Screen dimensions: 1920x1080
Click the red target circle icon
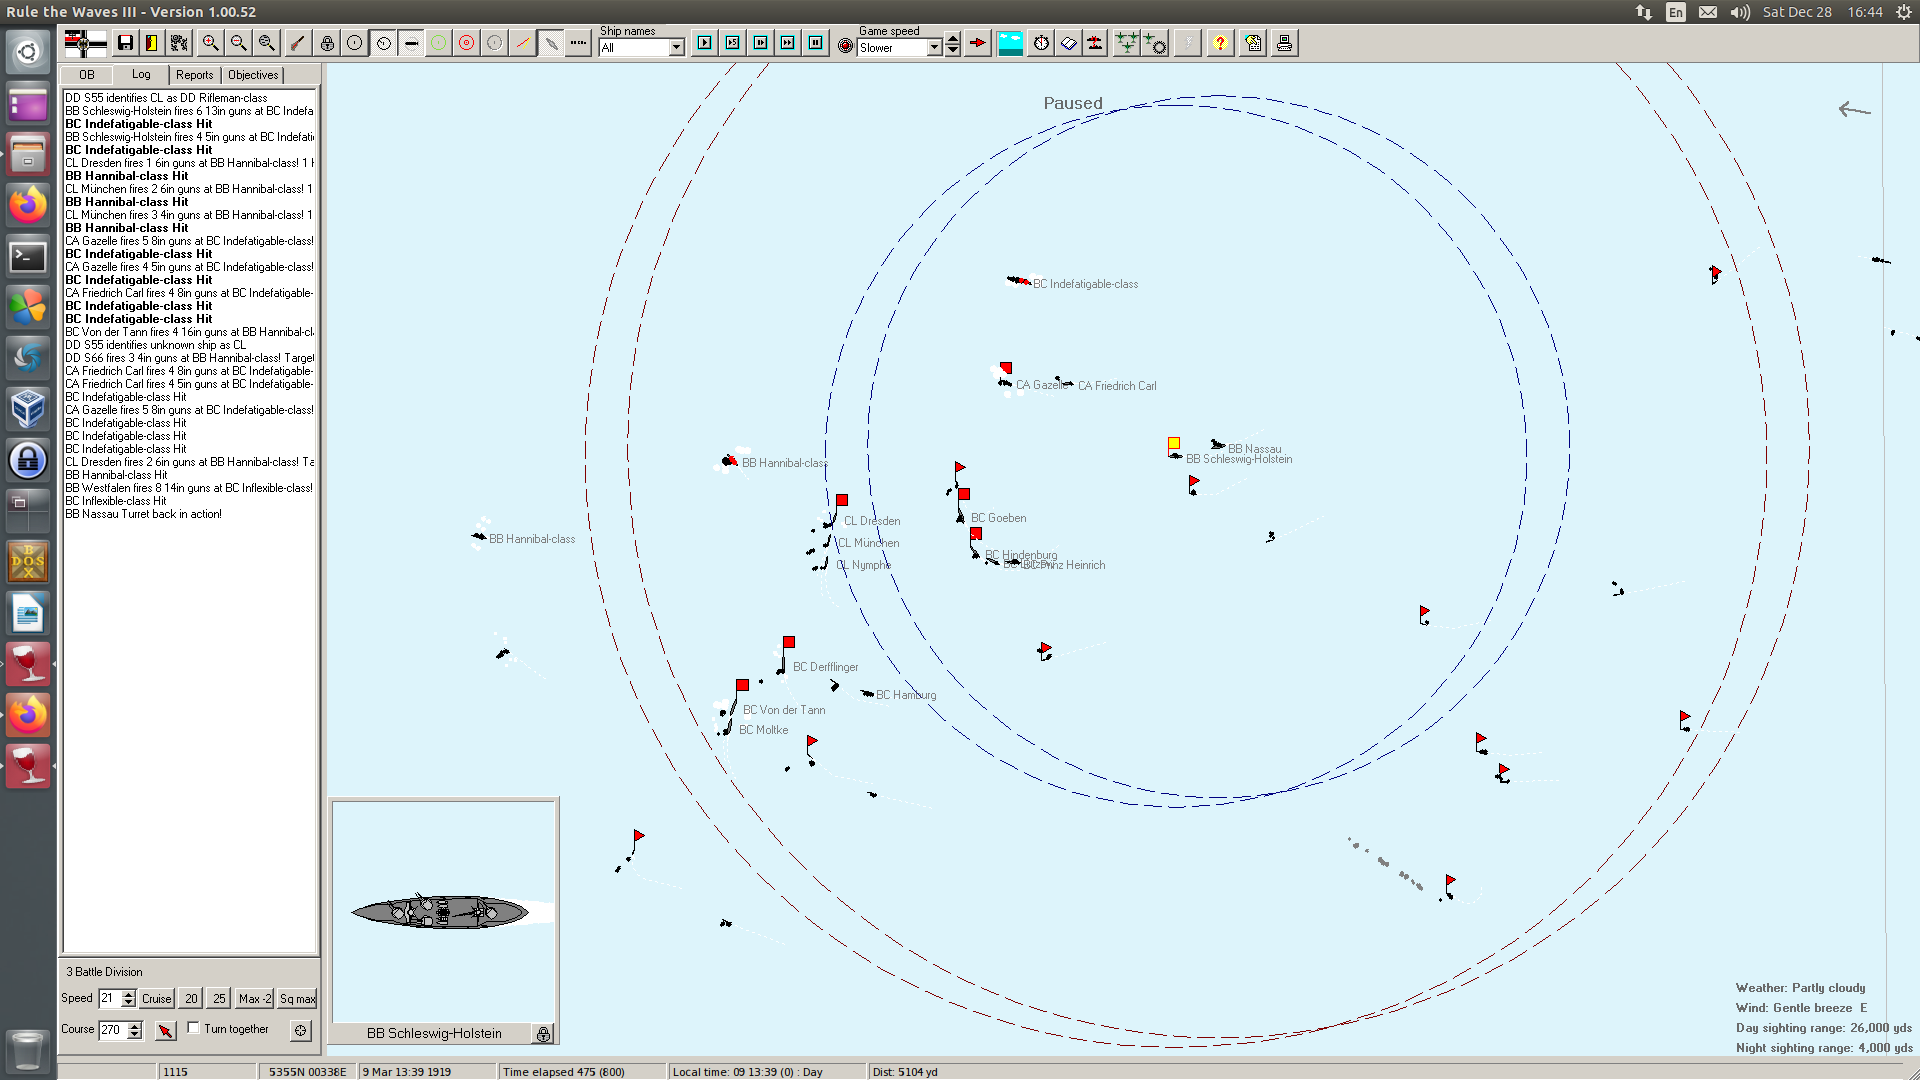pyautogui.click(x=466, y=43)
